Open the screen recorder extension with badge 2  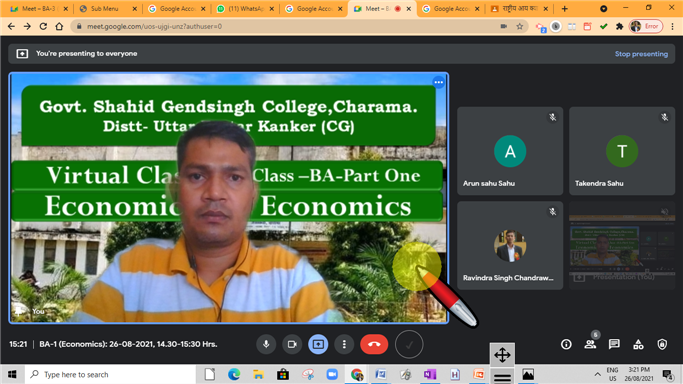(x=541, y=27)
